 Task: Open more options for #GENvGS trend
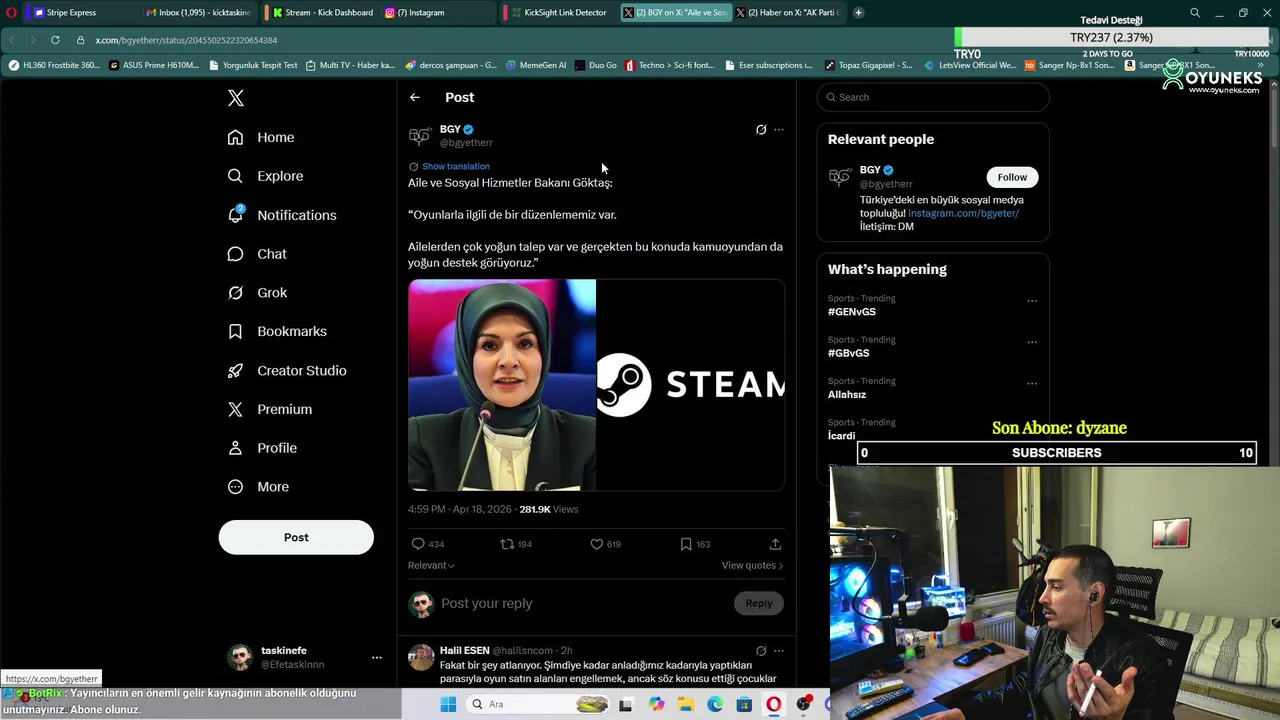1032,300
